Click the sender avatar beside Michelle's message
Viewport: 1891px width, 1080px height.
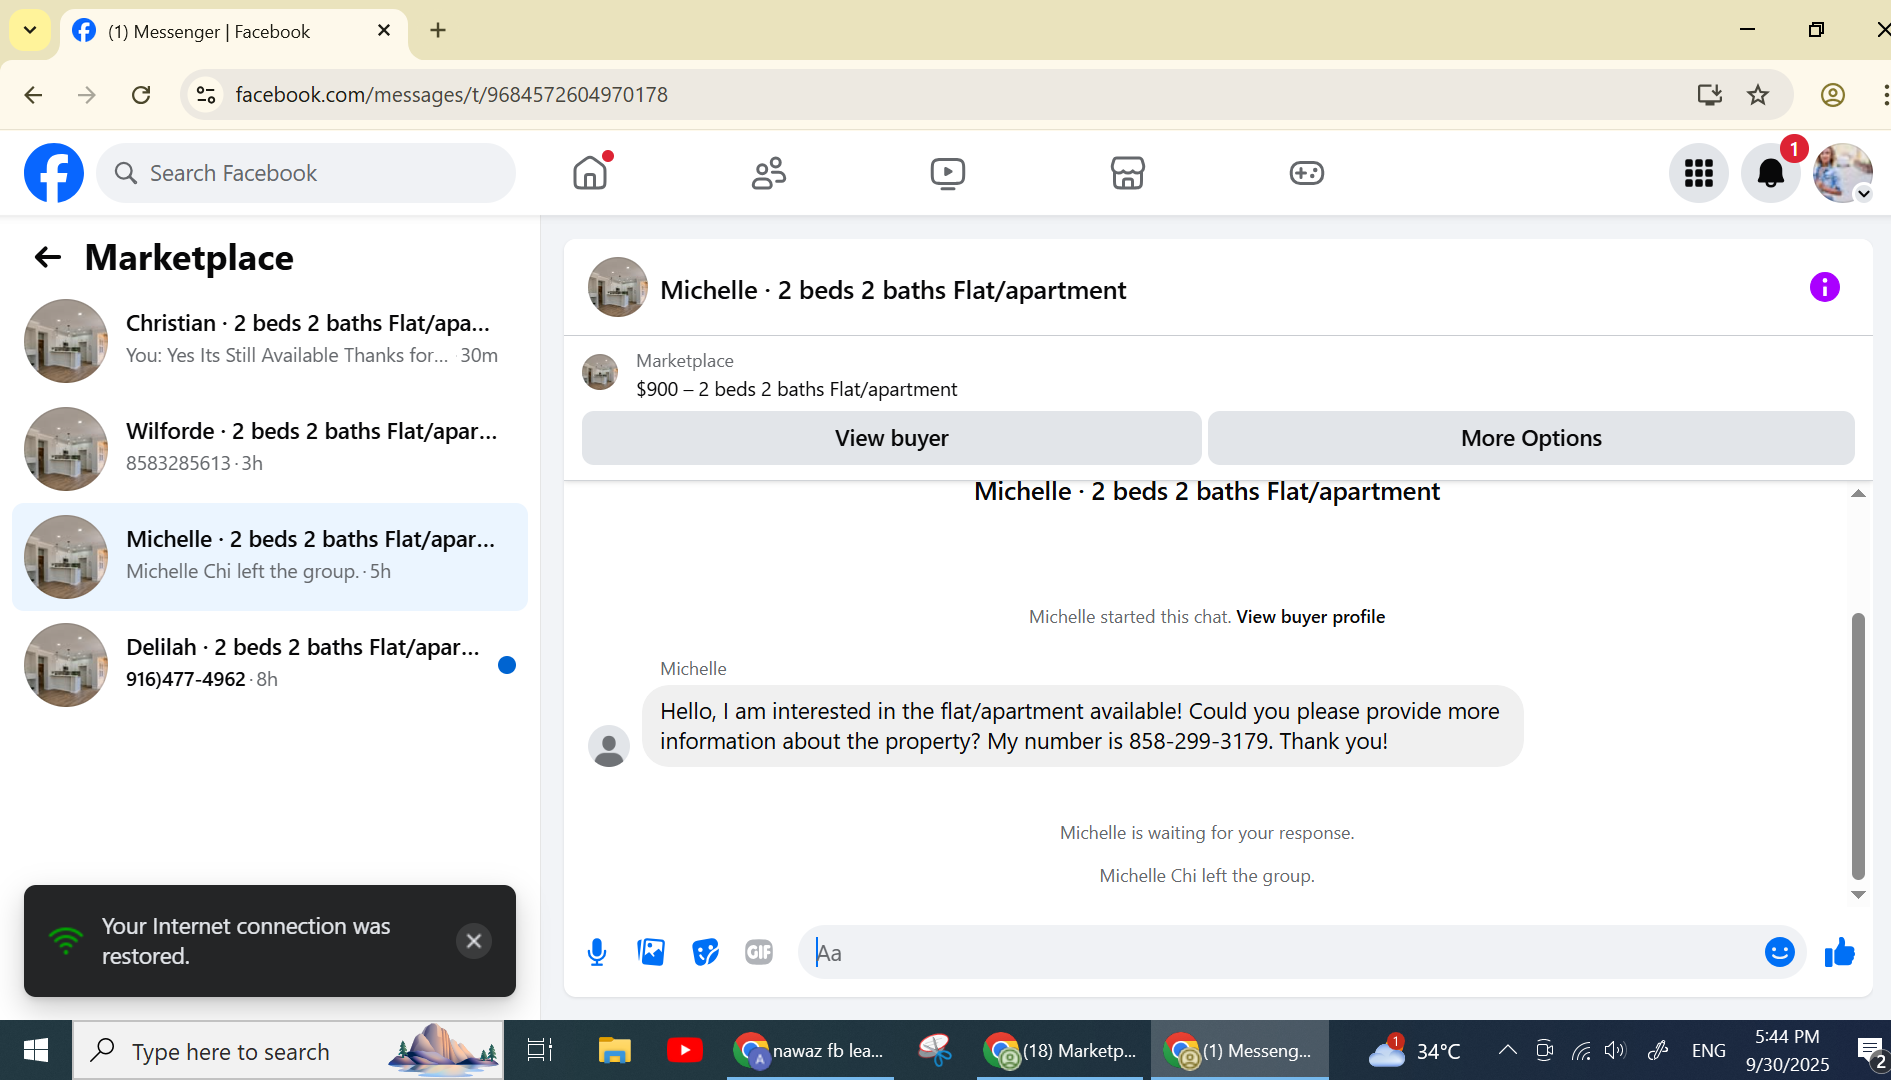tap(609, 747)
